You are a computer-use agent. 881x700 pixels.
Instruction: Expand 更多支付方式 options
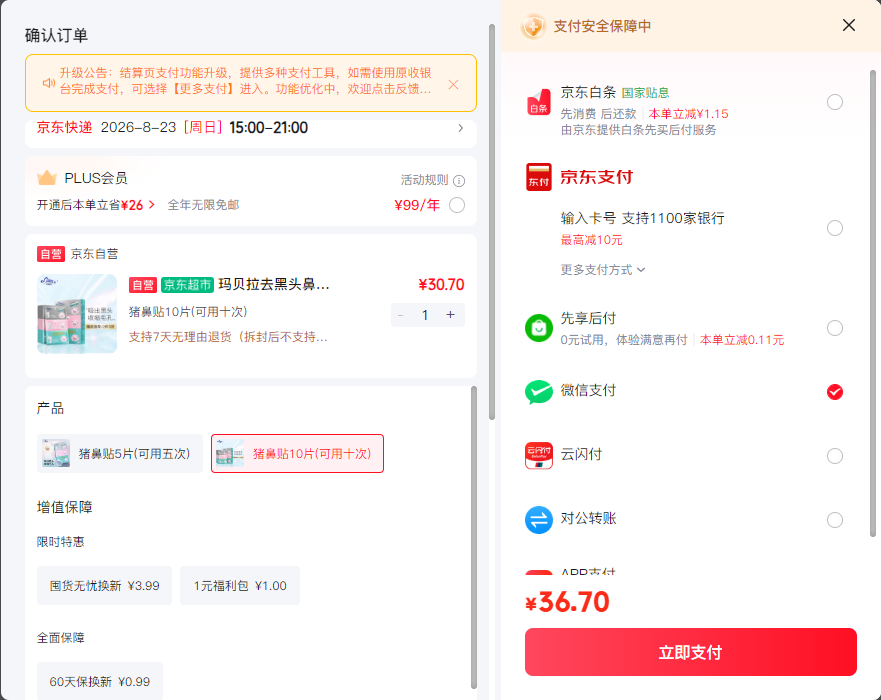[x=602, y=270]
